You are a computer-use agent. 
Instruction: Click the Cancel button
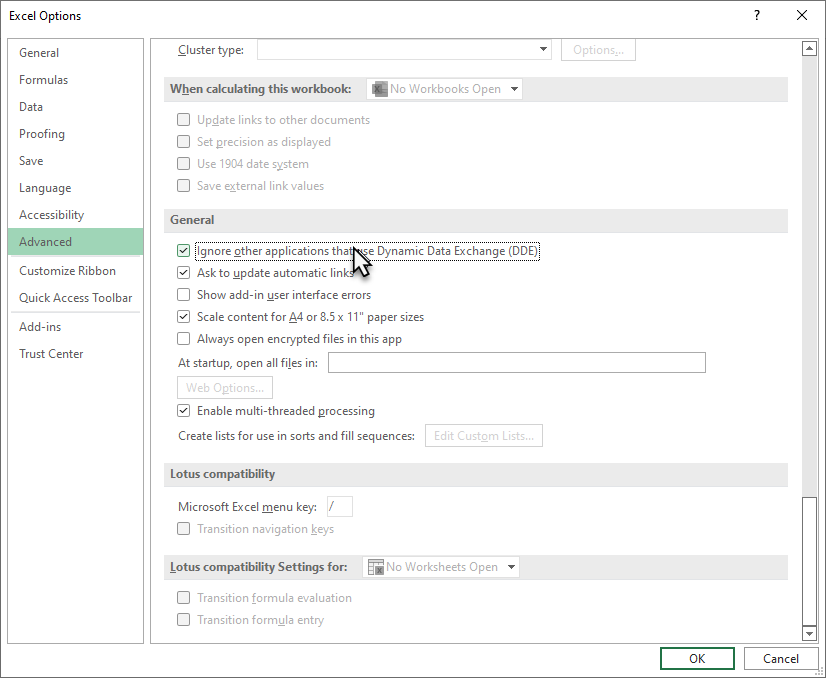click(x=781, y=659)
